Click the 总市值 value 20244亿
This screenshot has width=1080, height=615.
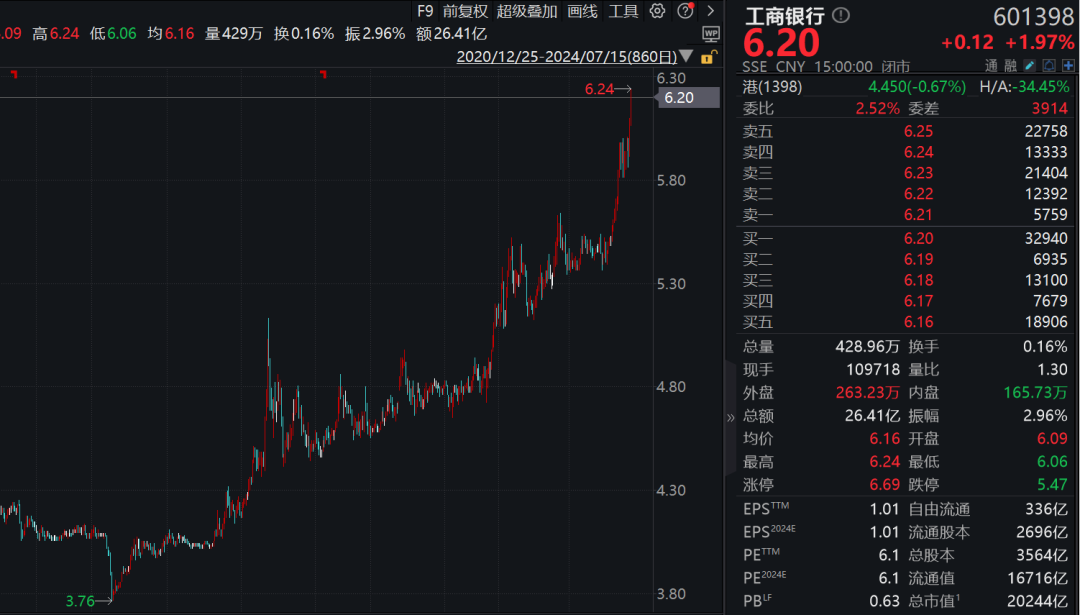click(x=1038, y=601)
